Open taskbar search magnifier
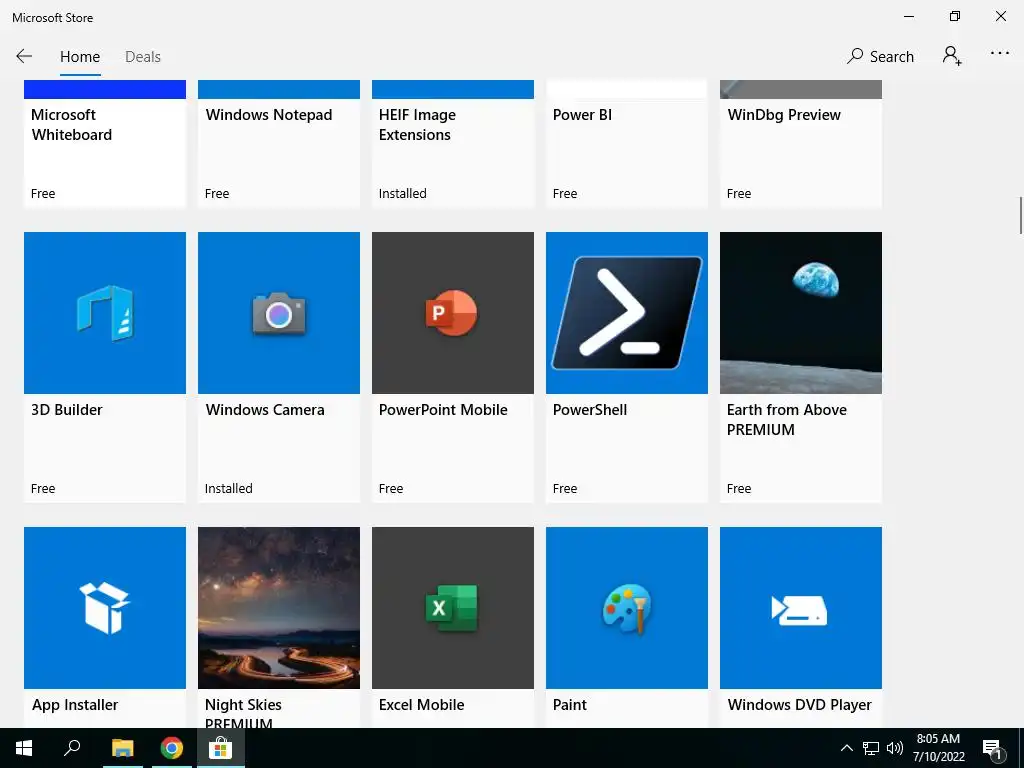1024x768 pixels. [x=72, y=748]
